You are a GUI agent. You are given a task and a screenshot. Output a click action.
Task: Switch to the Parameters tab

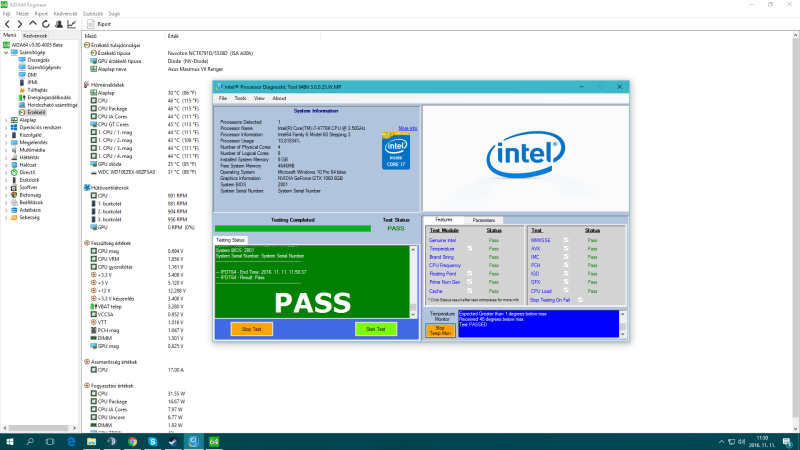(x=483, y=220)
